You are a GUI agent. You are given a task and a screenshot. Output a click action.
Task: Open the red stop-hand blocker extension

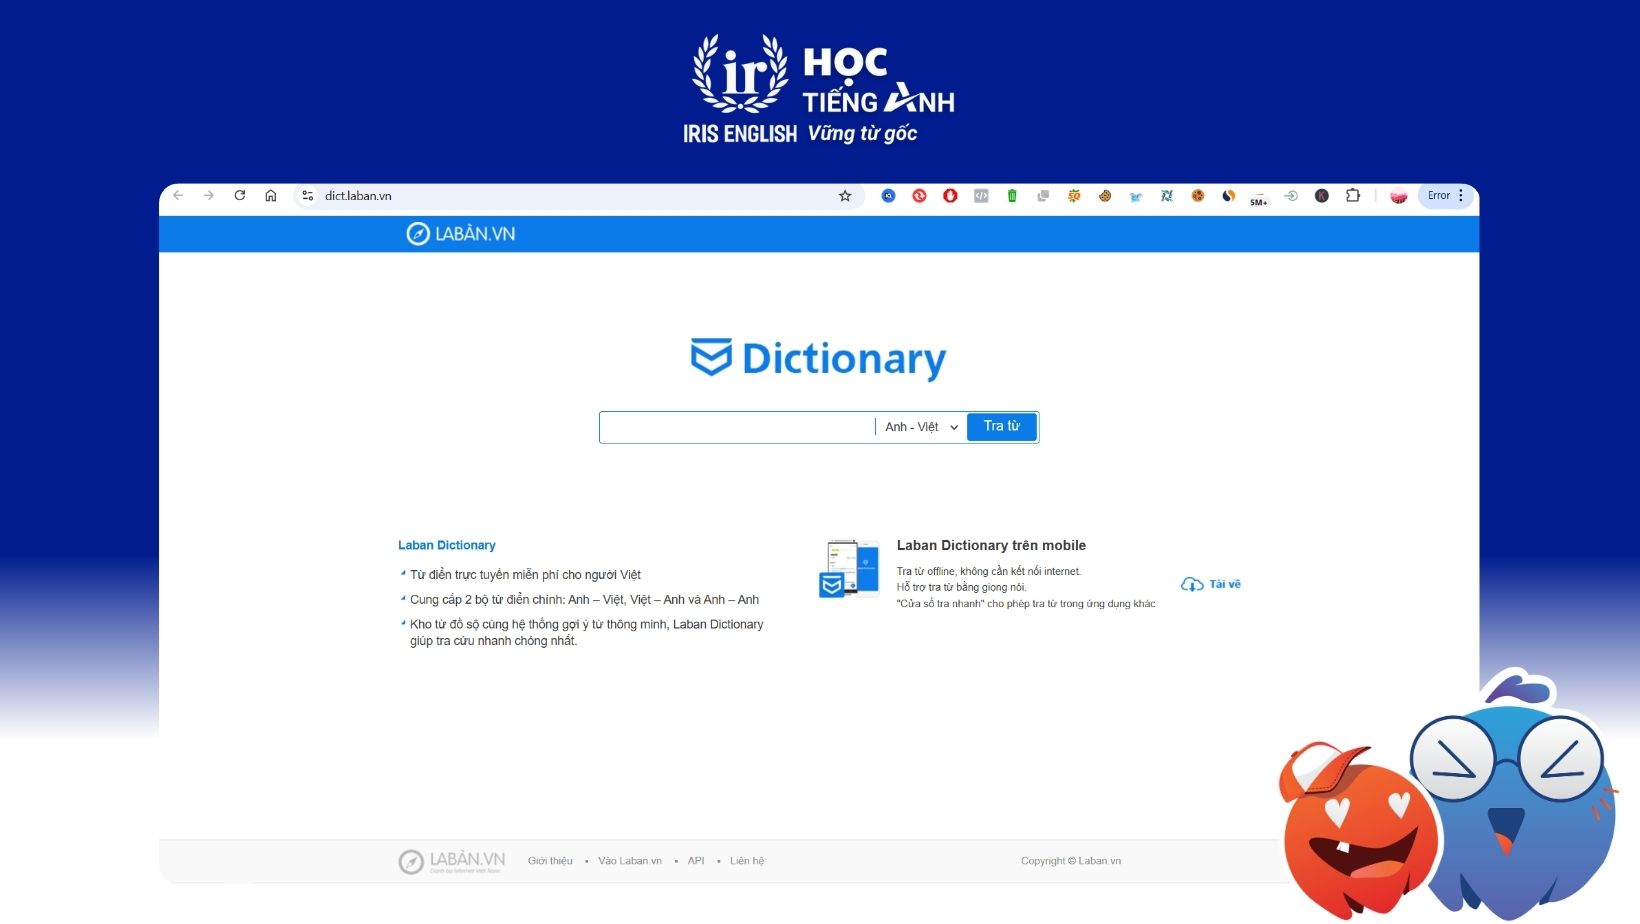[x=950, y=196]
